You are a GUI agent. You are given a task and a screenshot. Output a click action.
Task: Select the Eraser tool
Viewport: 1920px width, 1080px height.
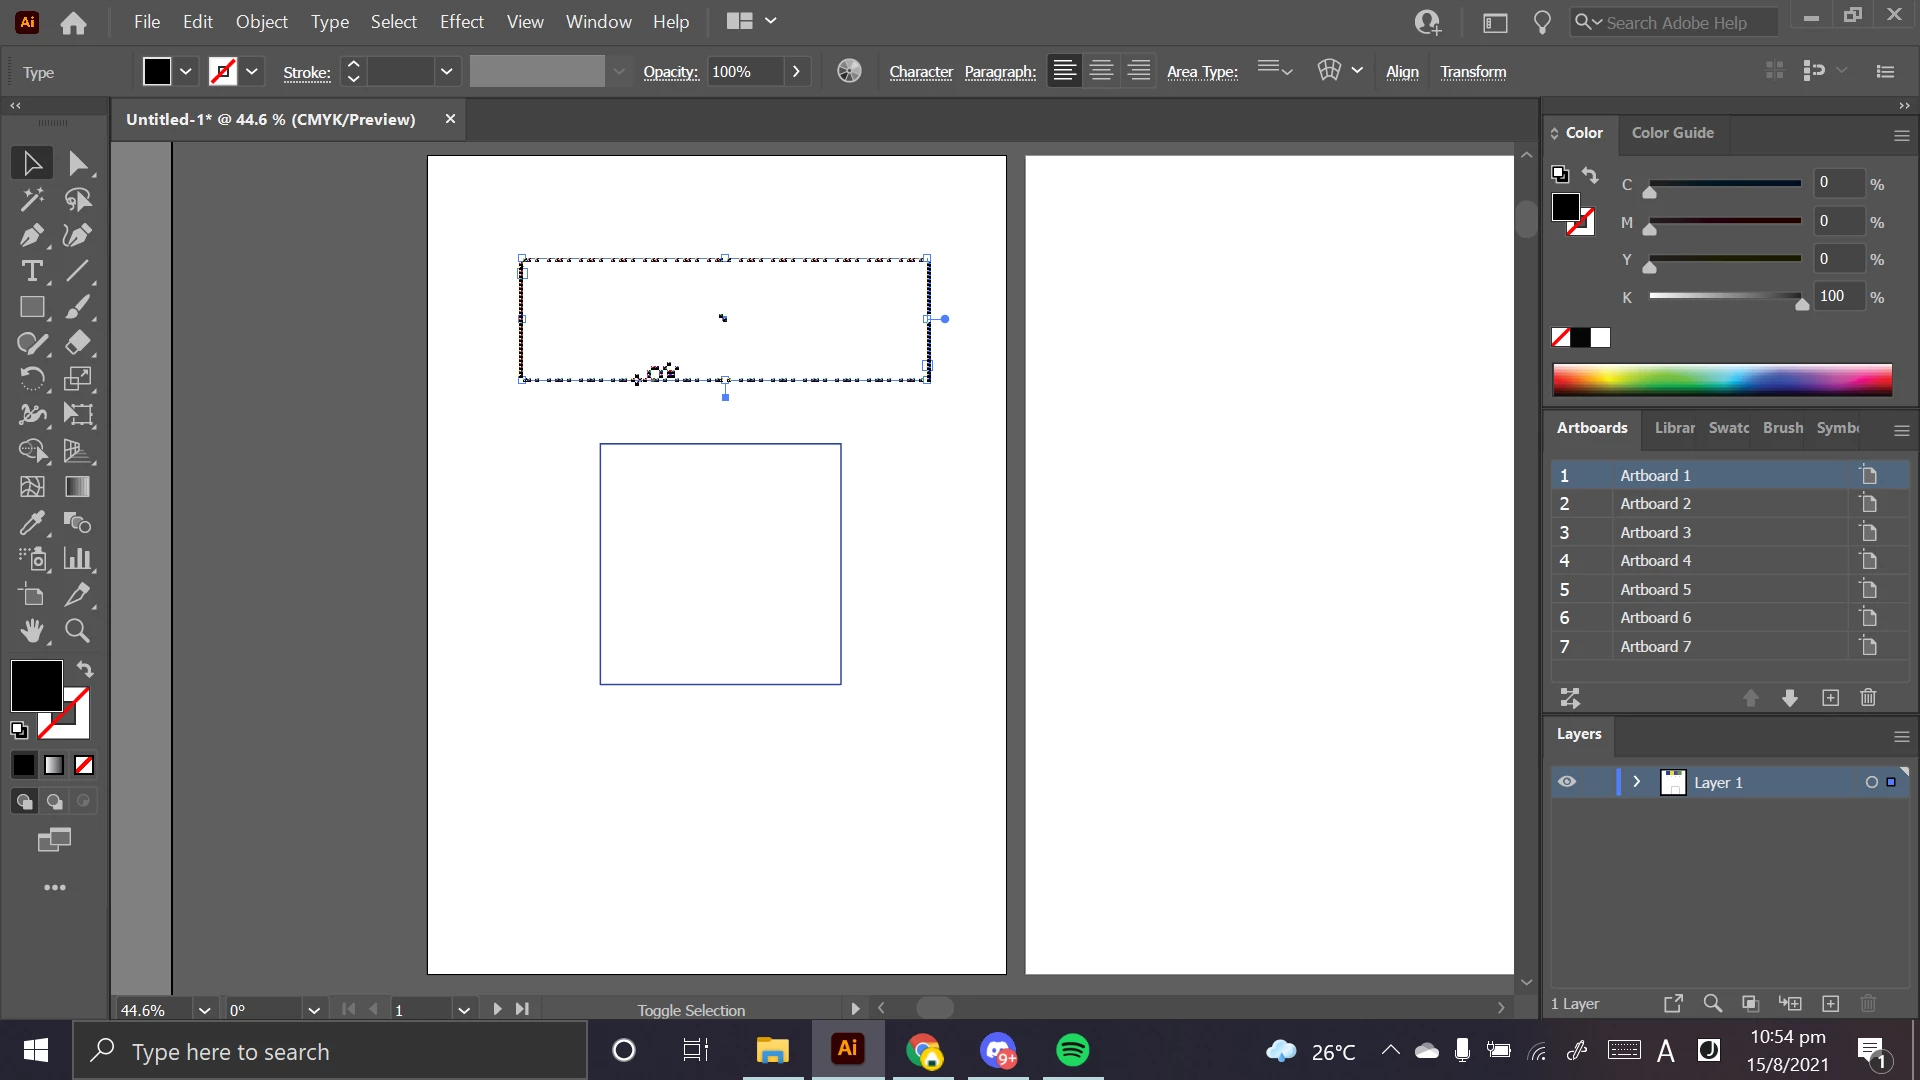pos(78,343)
